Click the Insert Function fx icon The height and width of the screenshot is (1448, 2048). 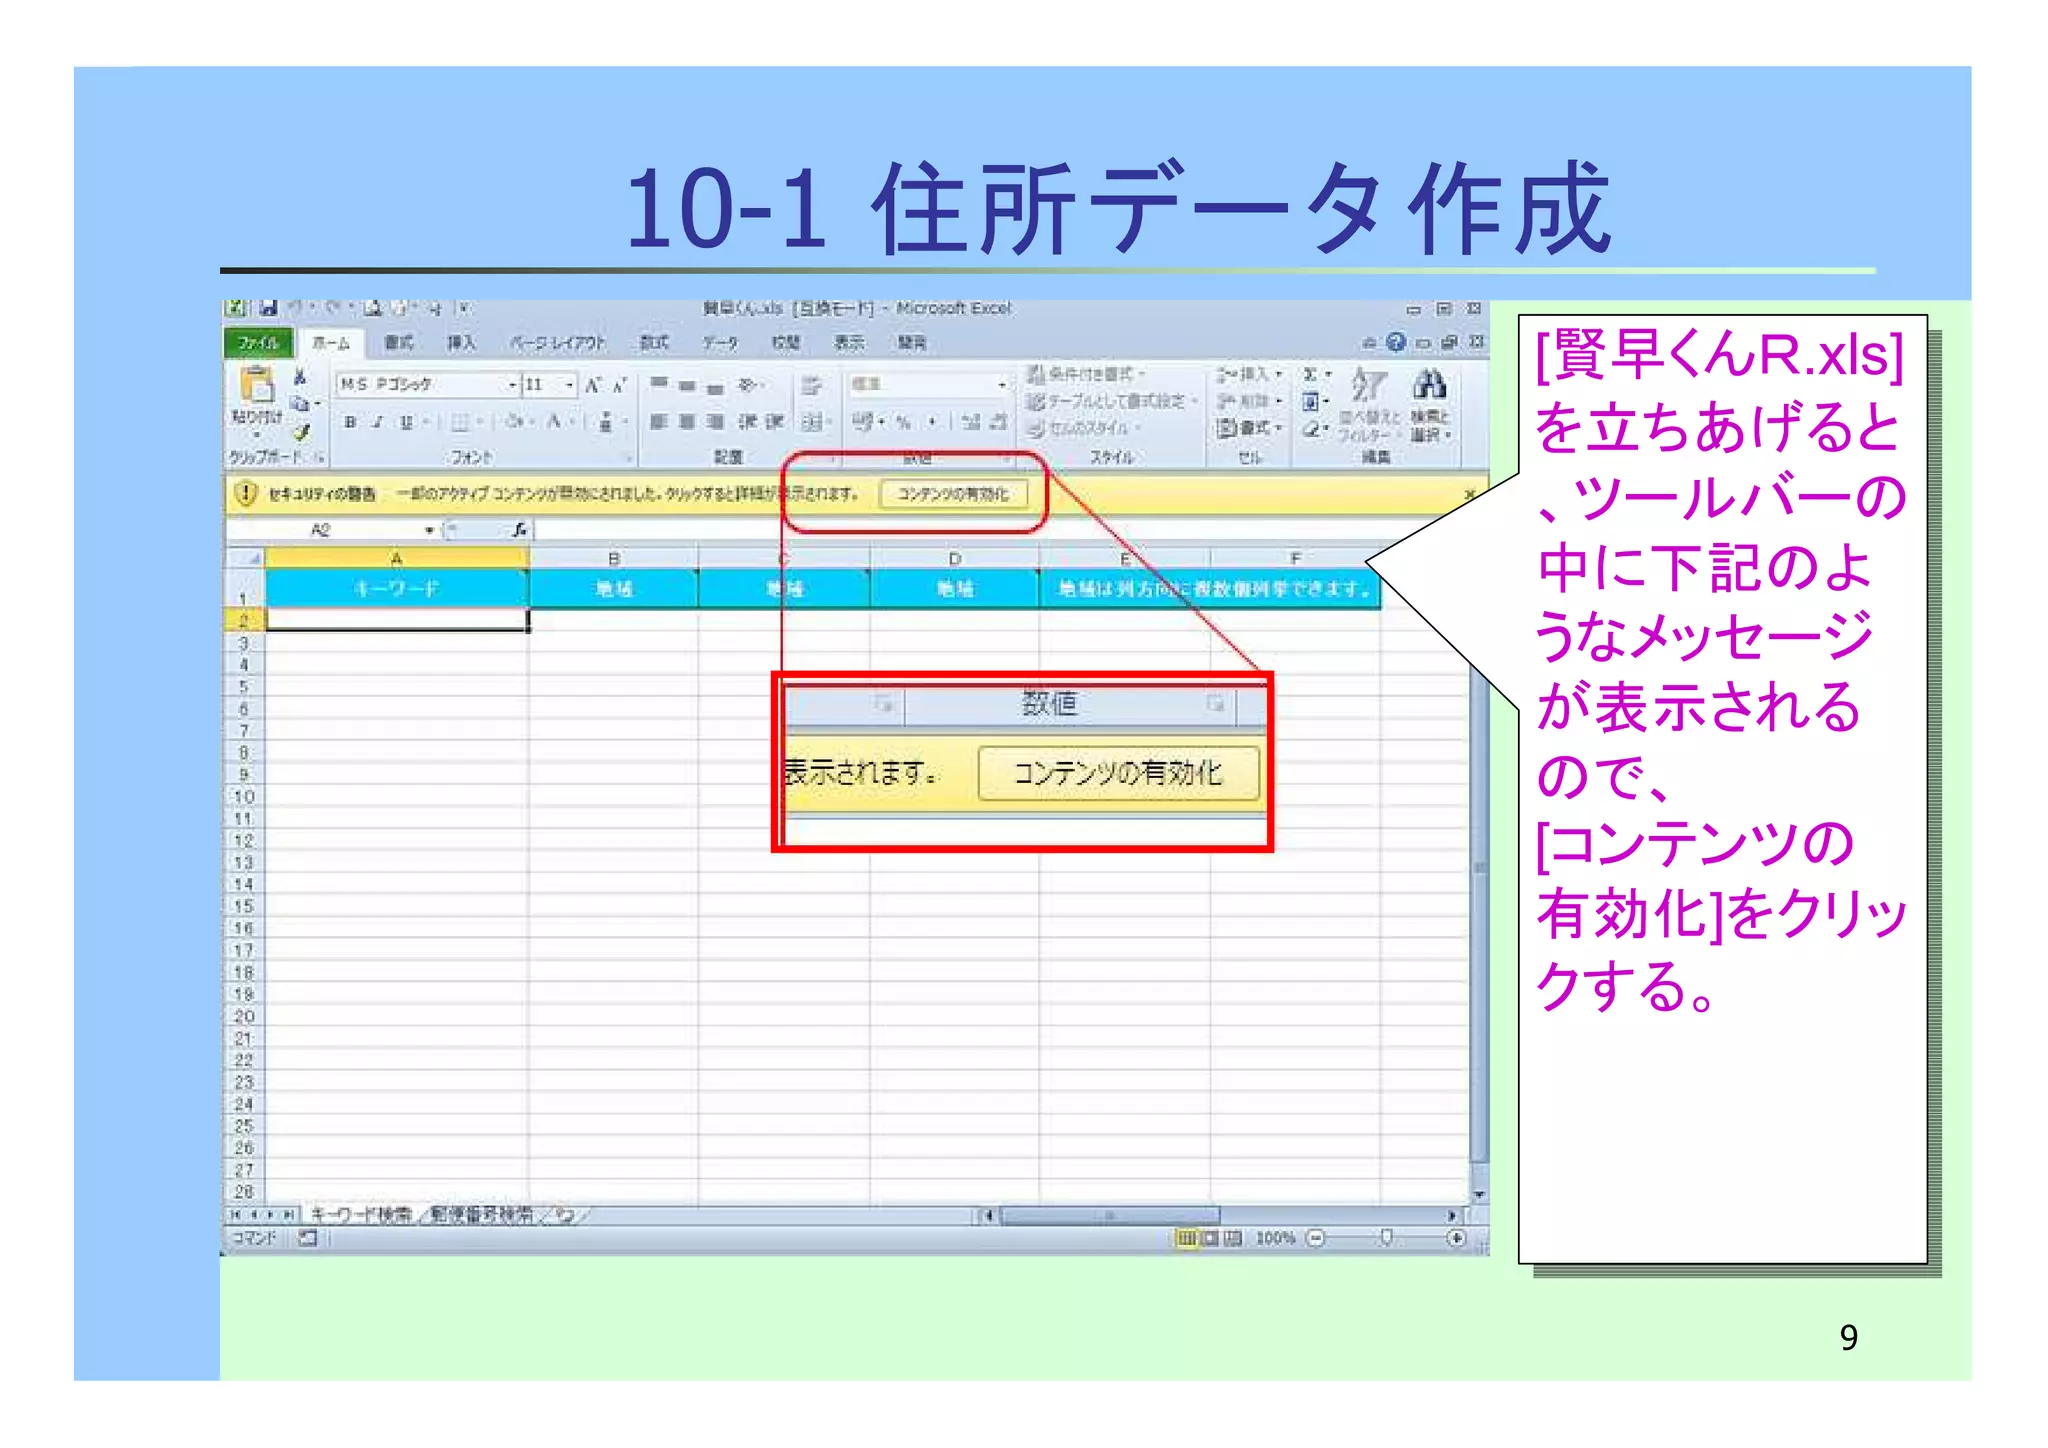(519, 530)
